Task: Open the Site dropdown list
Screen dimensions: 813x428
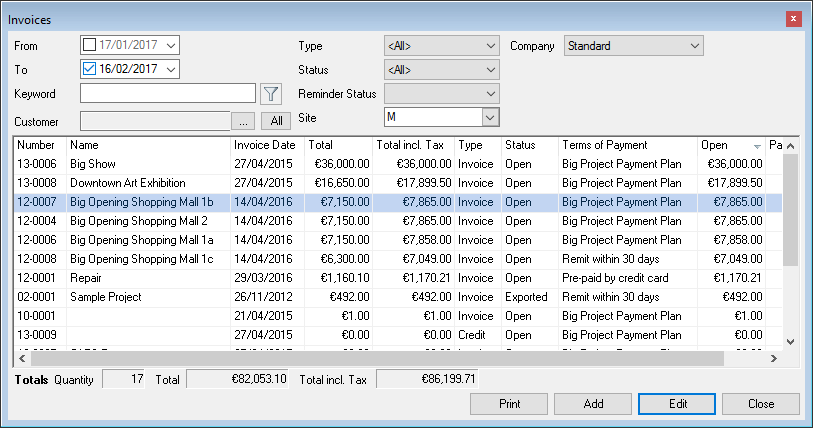Action: point(489,118)
